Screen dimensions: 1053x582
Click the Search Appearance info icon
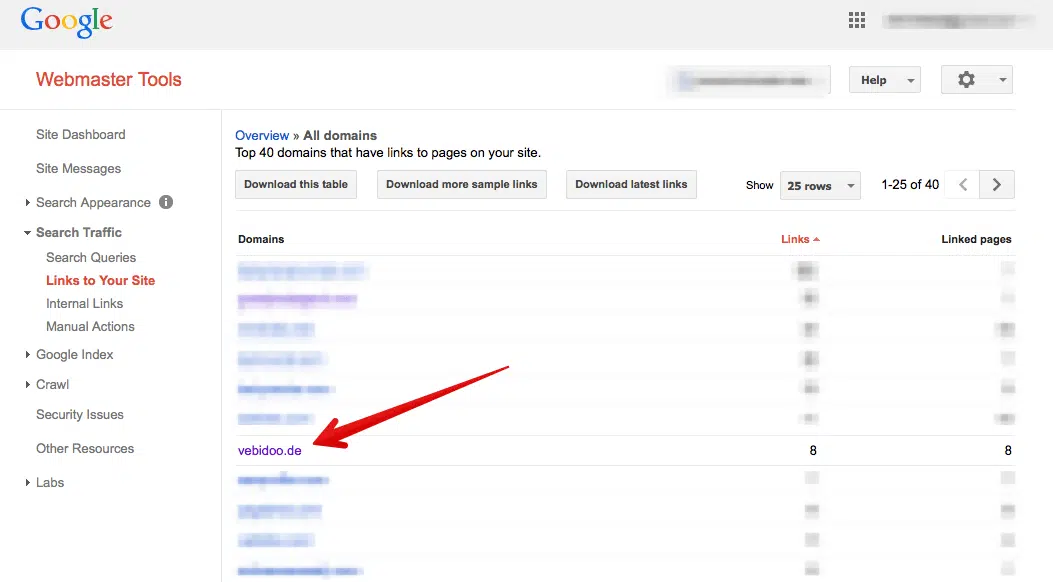(166, 202)
